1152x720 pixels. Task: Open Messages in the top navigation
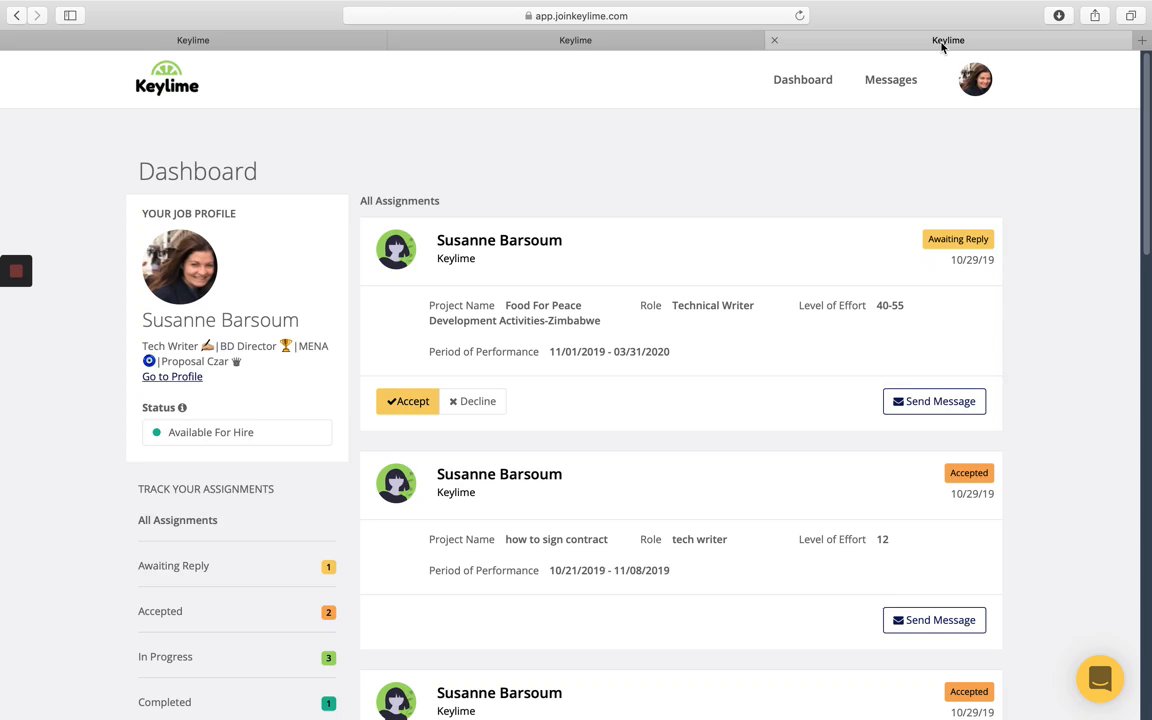click(890, 79)
